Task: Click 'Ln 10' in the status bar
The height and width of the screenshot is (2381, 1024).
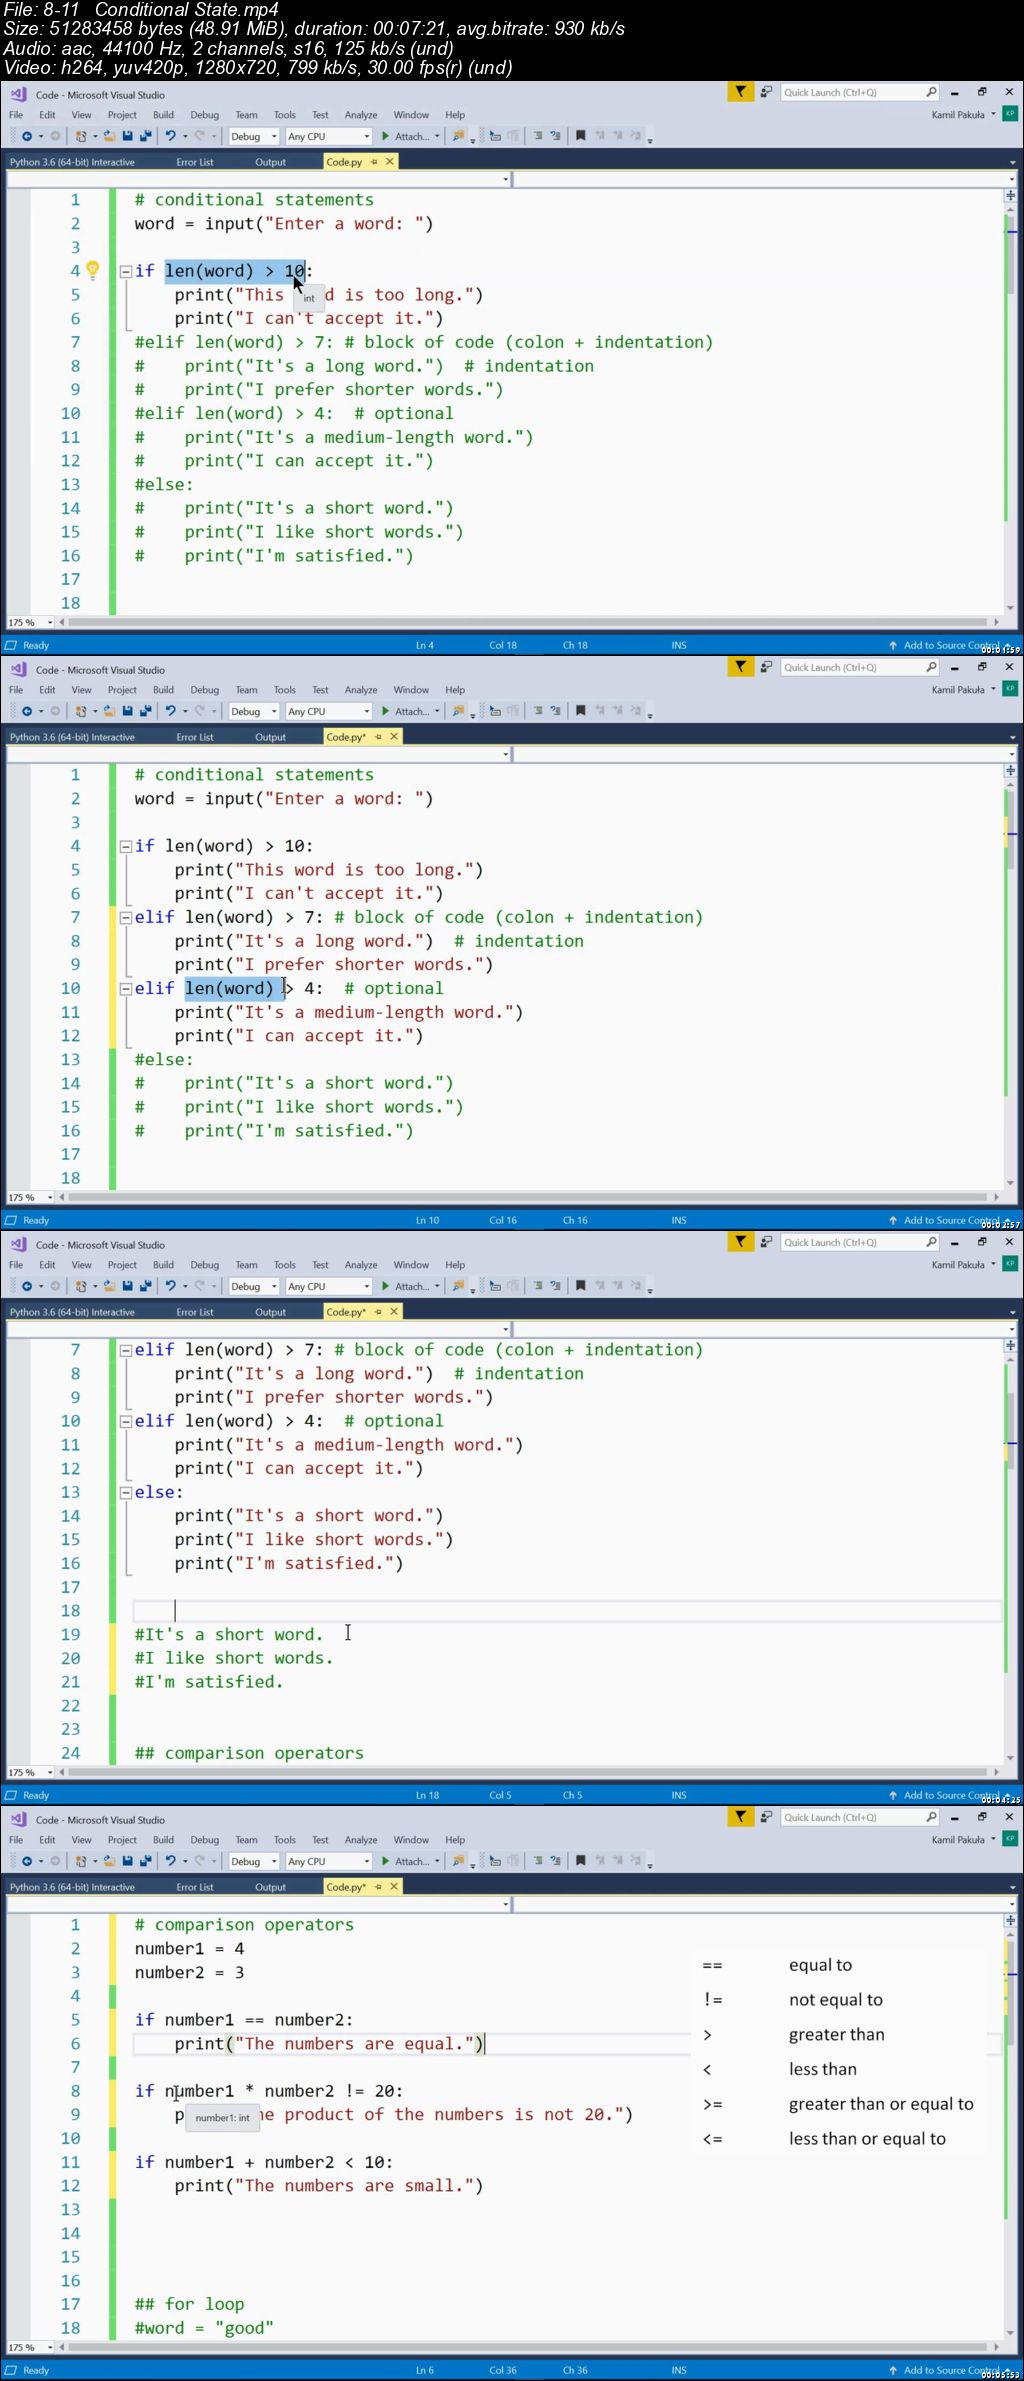Action: (427, 1220)
